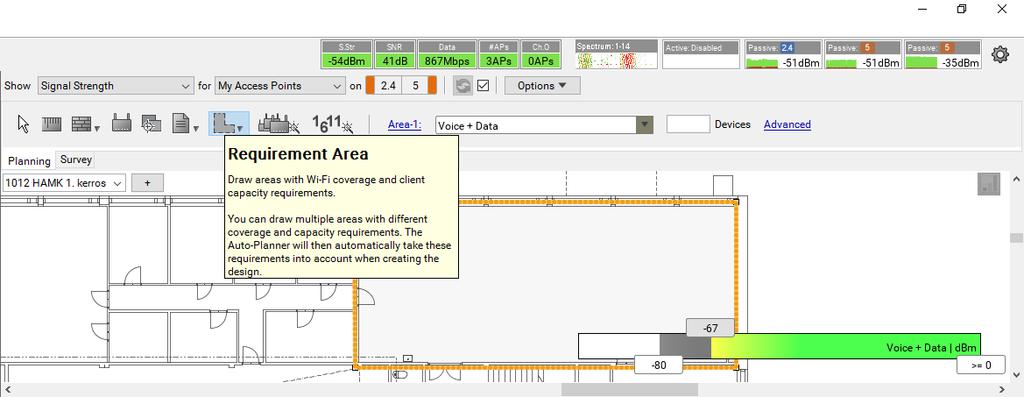
Task: Switch to the Survey tab
Action: (x=76, y=159)
